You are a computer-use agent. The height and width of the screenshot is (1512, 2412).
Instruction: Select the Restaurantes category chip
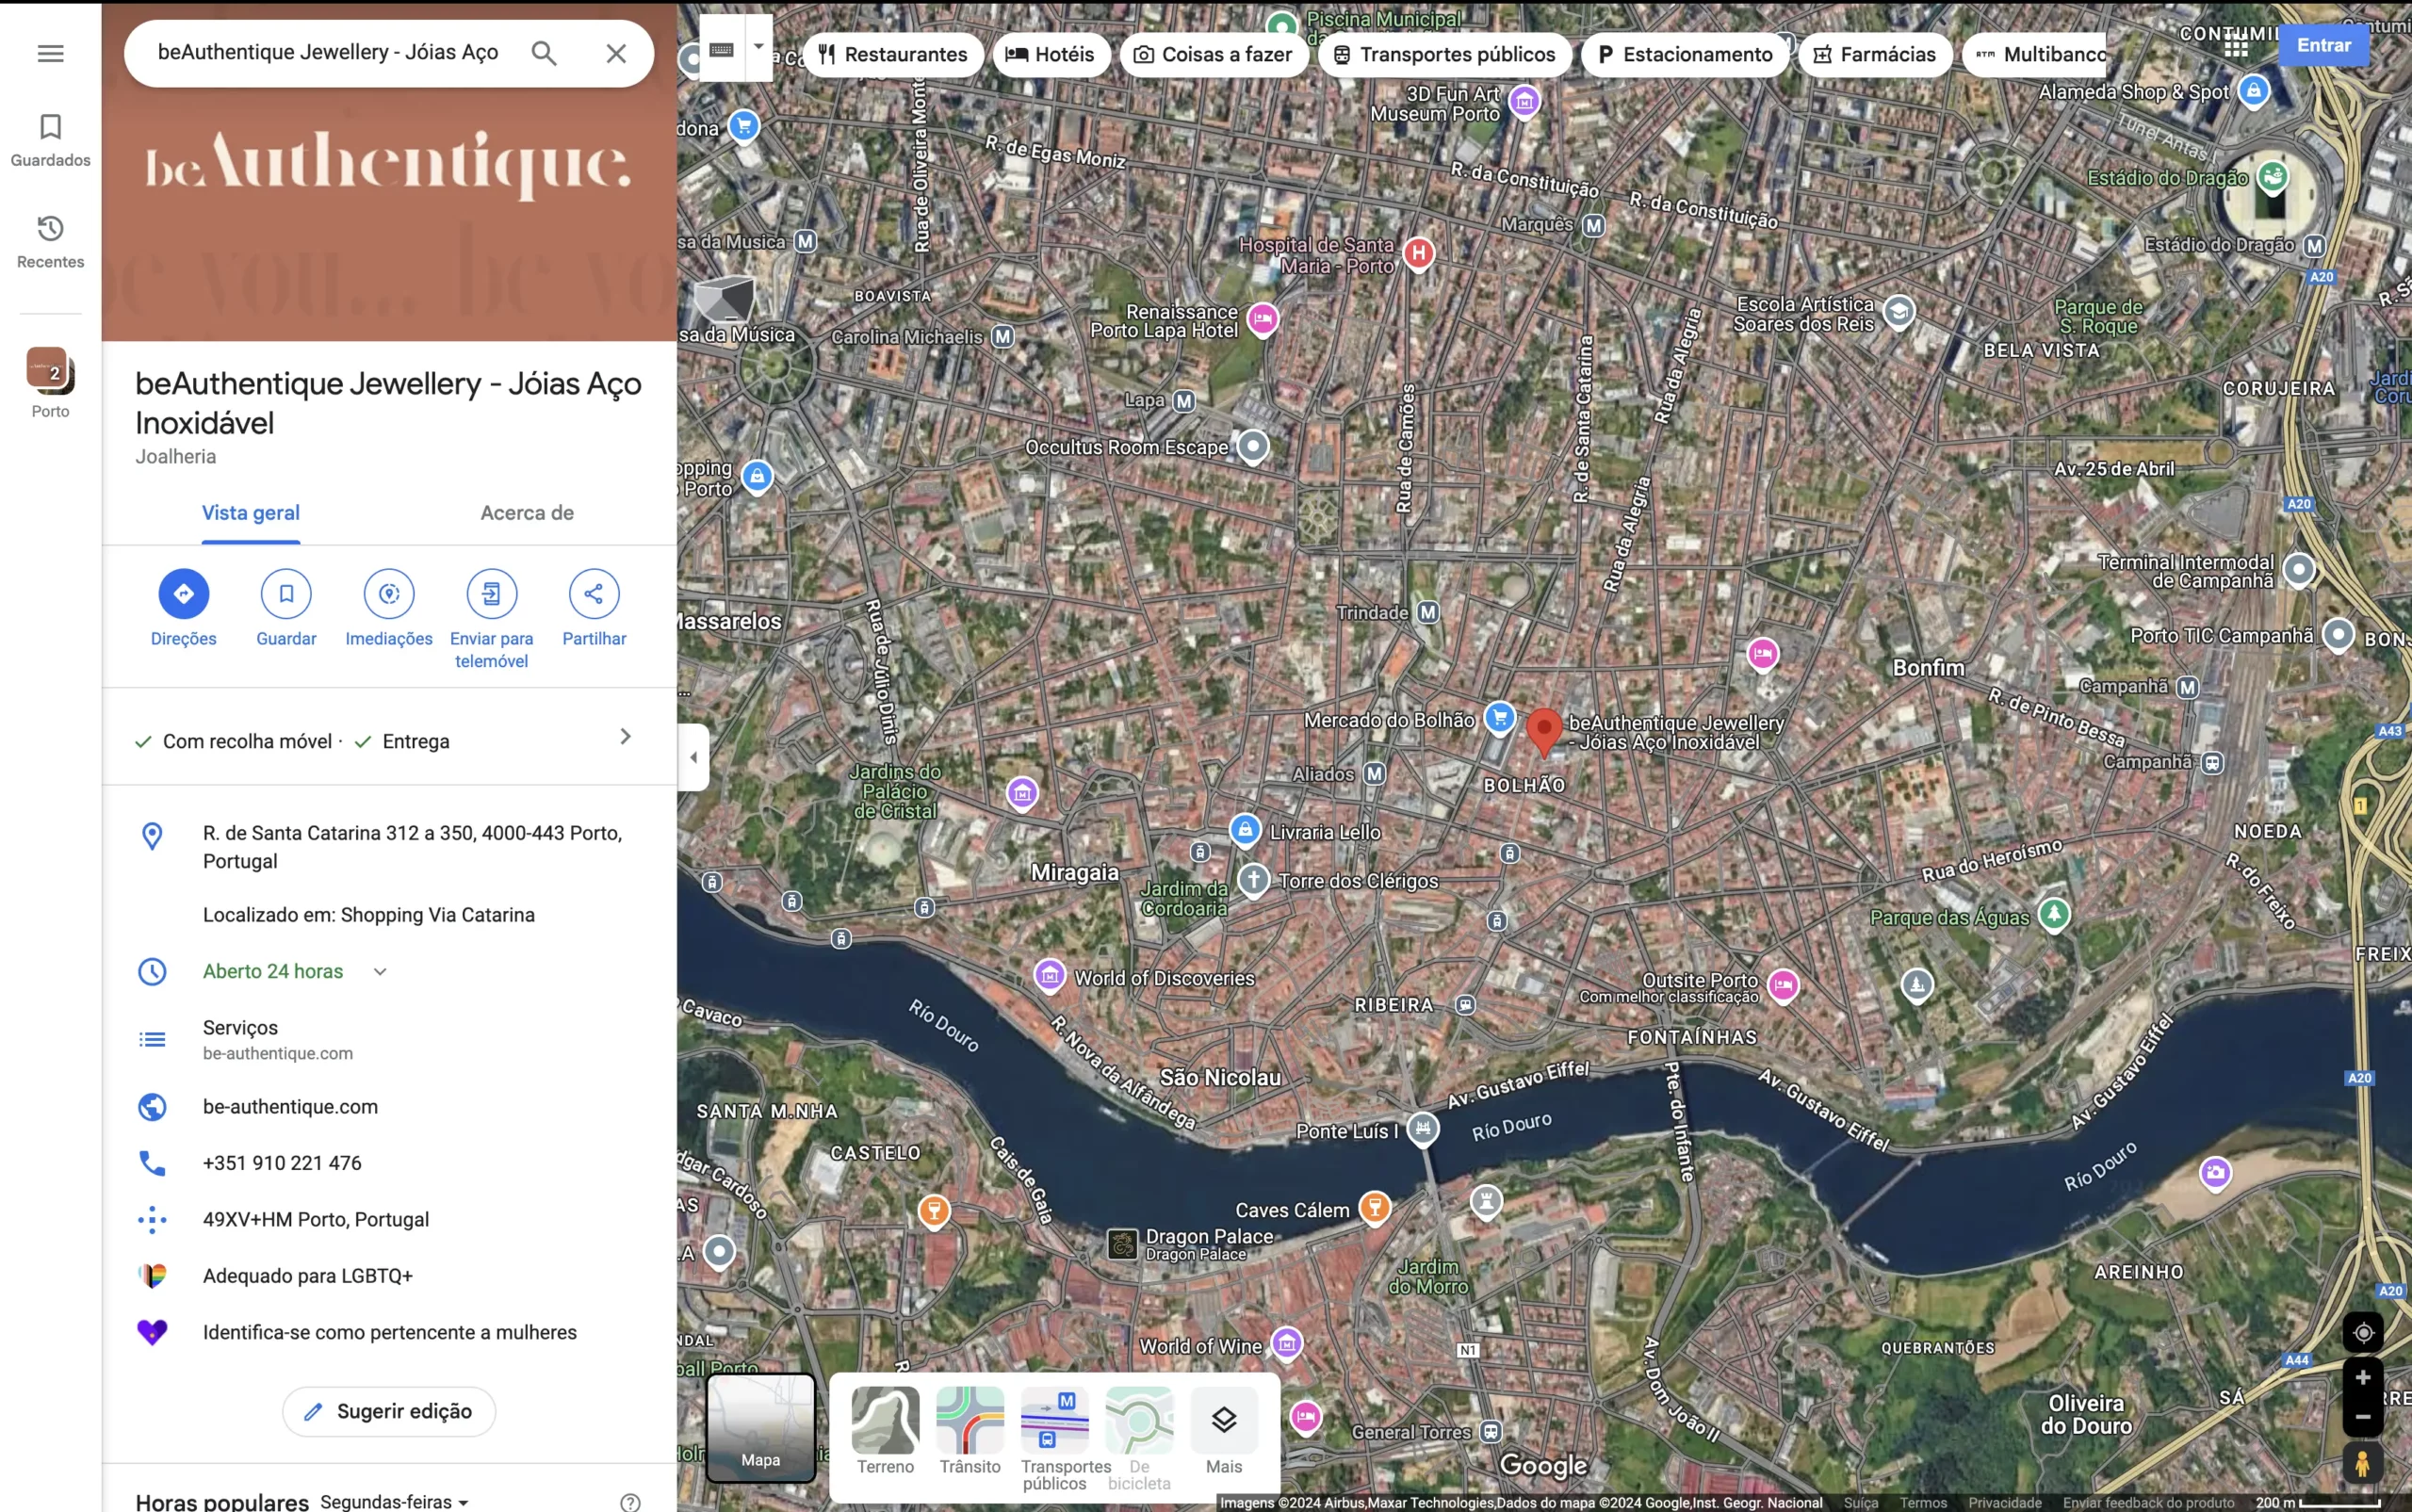click(x=893, y=54)
